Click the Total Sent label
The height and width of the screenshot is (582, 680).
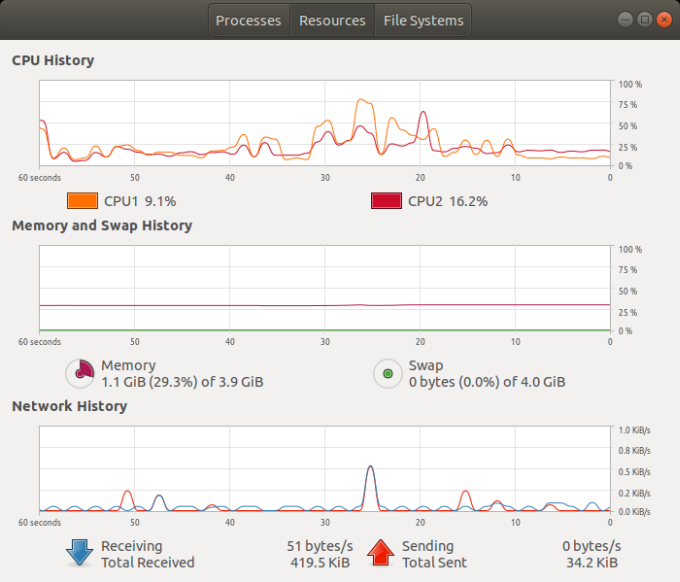(x=434, y=563)
